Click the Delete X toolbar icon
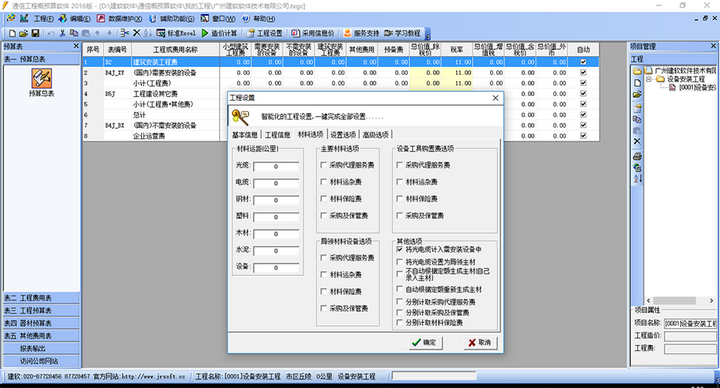 [136, 33]
